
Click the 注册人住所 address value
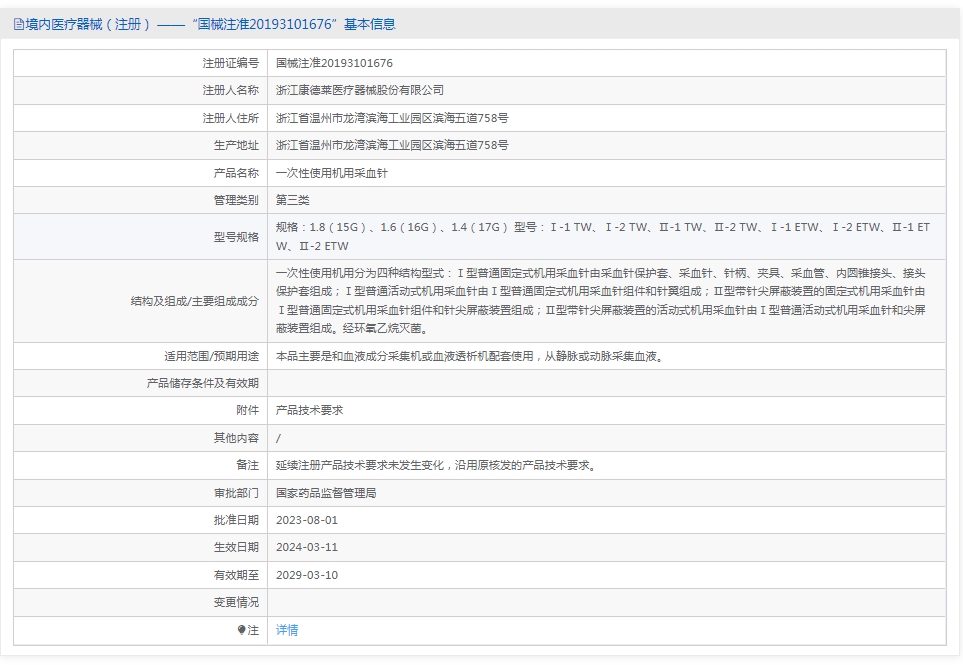coord(392,118)
